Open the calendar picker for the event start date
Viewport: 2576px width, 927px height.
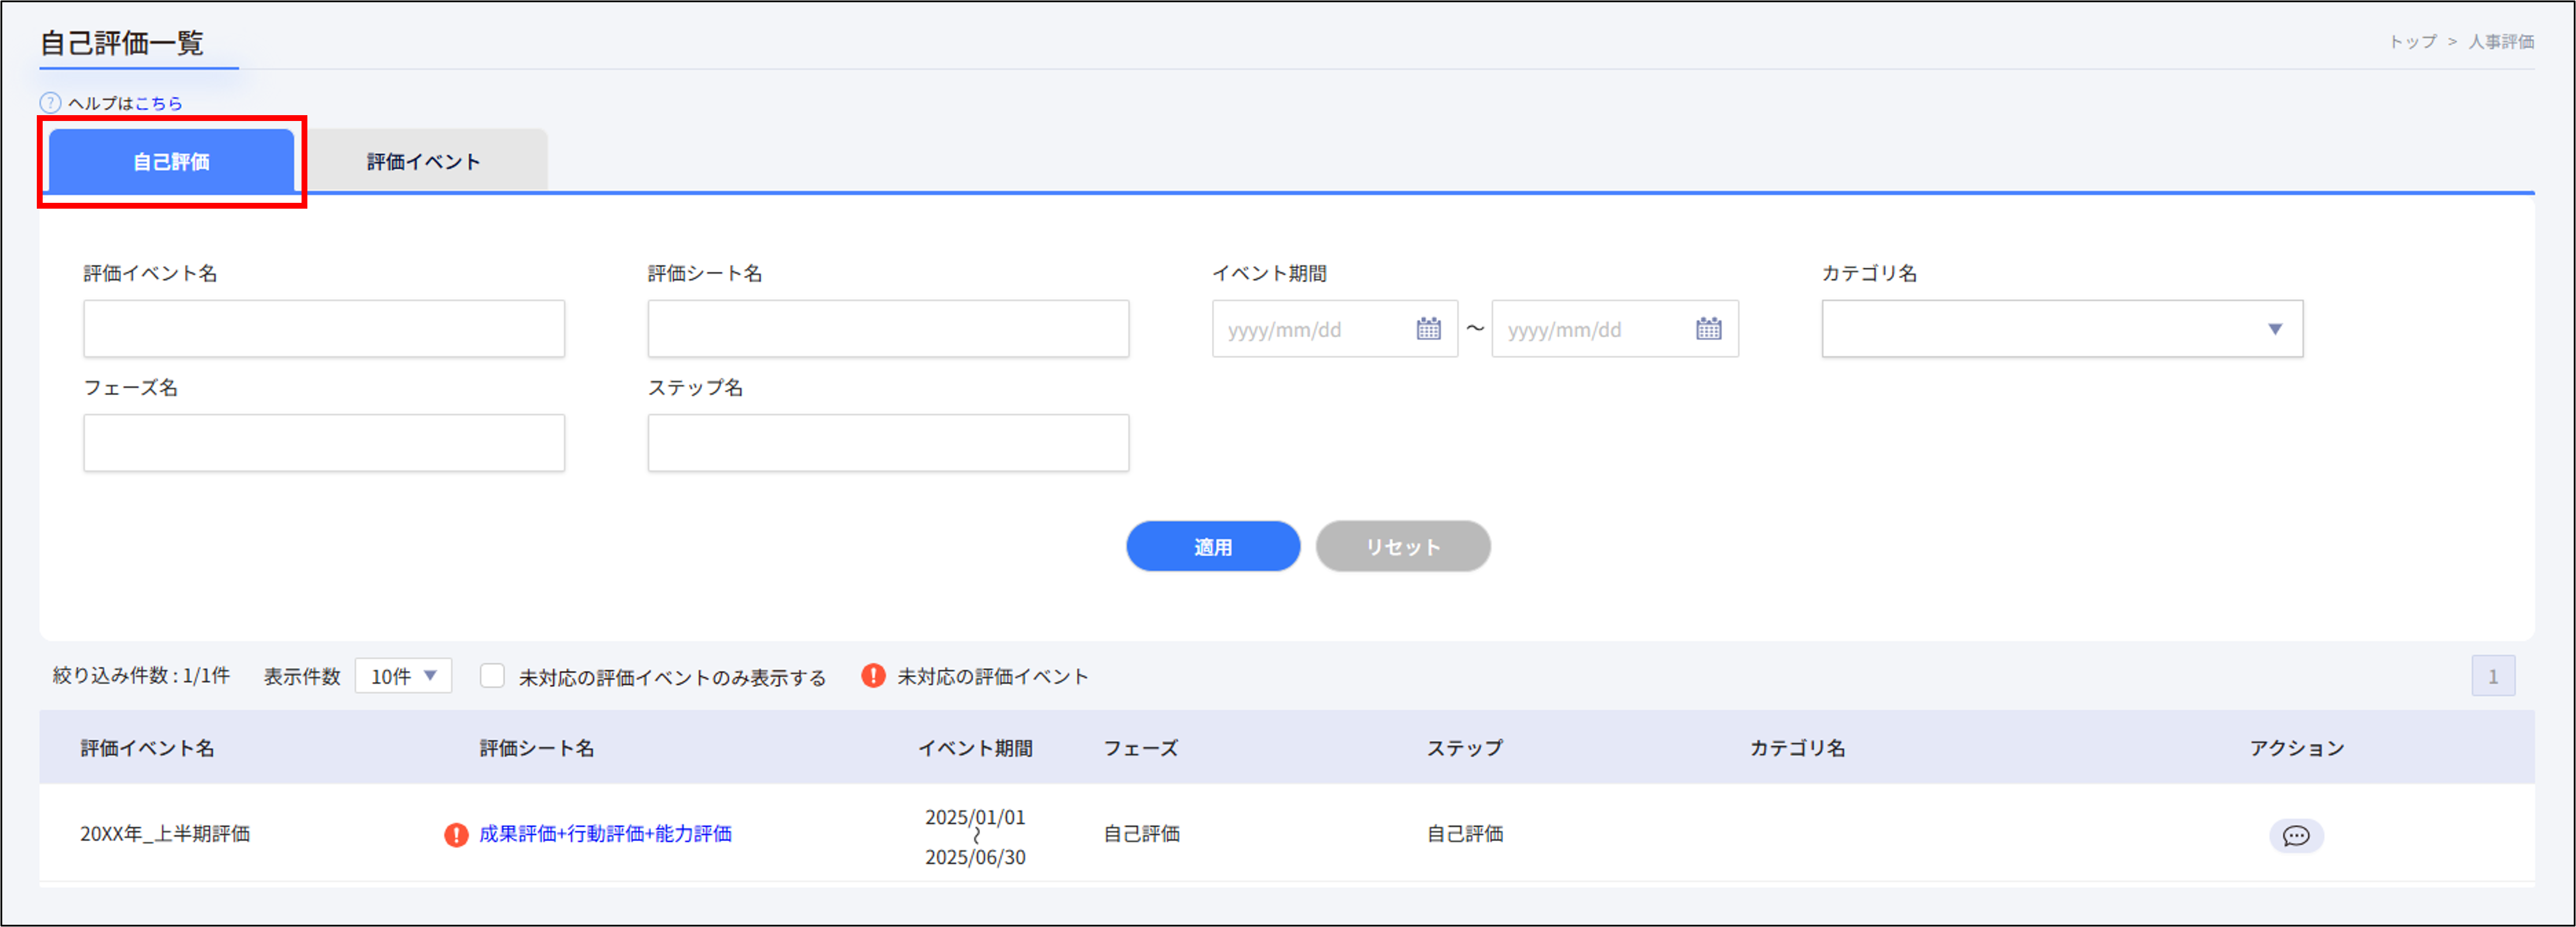coord(1428,328)
